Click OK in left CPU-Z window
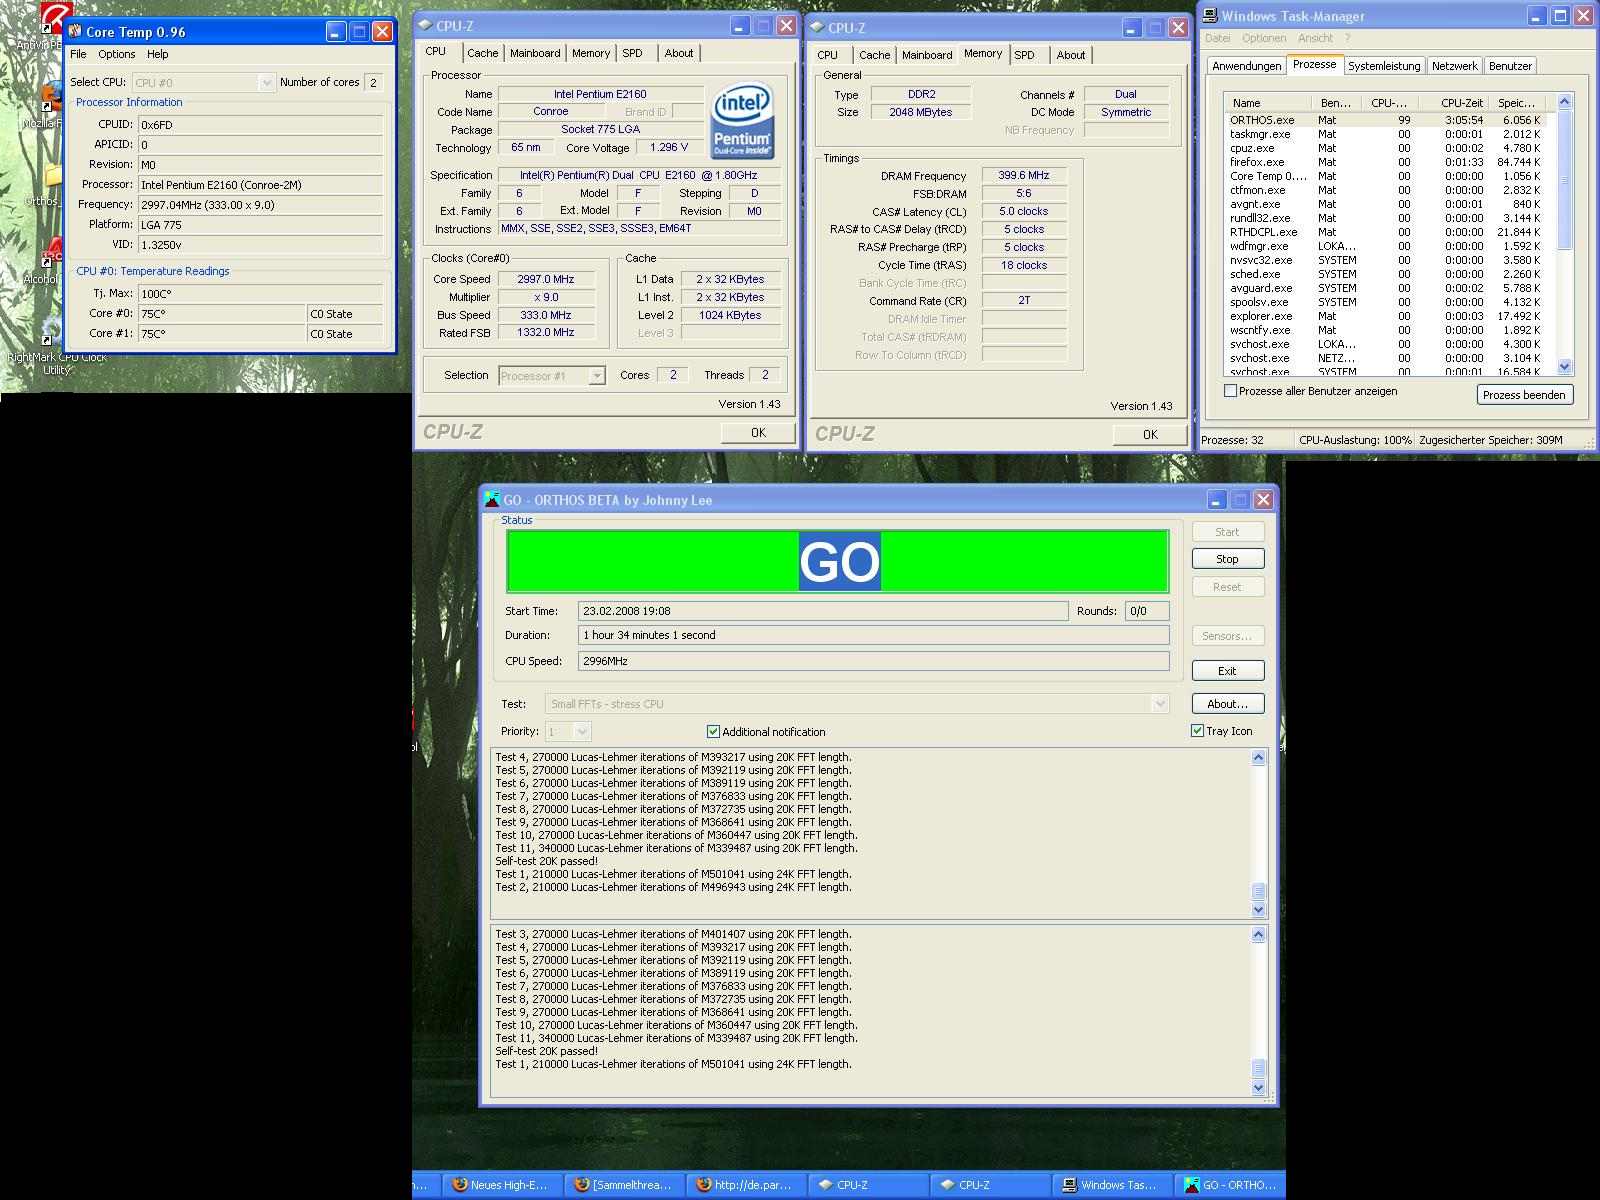The width and height of the screenshot is (1600, 1200). click(x=758, y=433)
